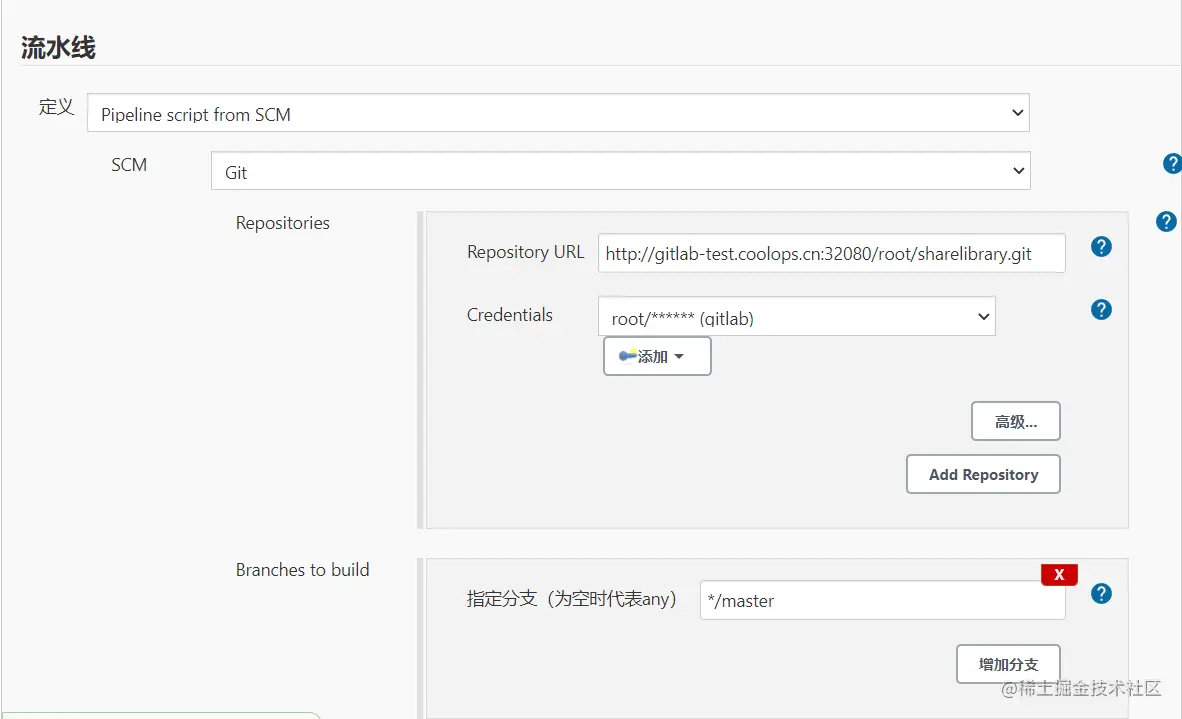Viewport: 1182px width, 719px height.
Task: Focus the Repository URL input field
Action: pos(831,253)
